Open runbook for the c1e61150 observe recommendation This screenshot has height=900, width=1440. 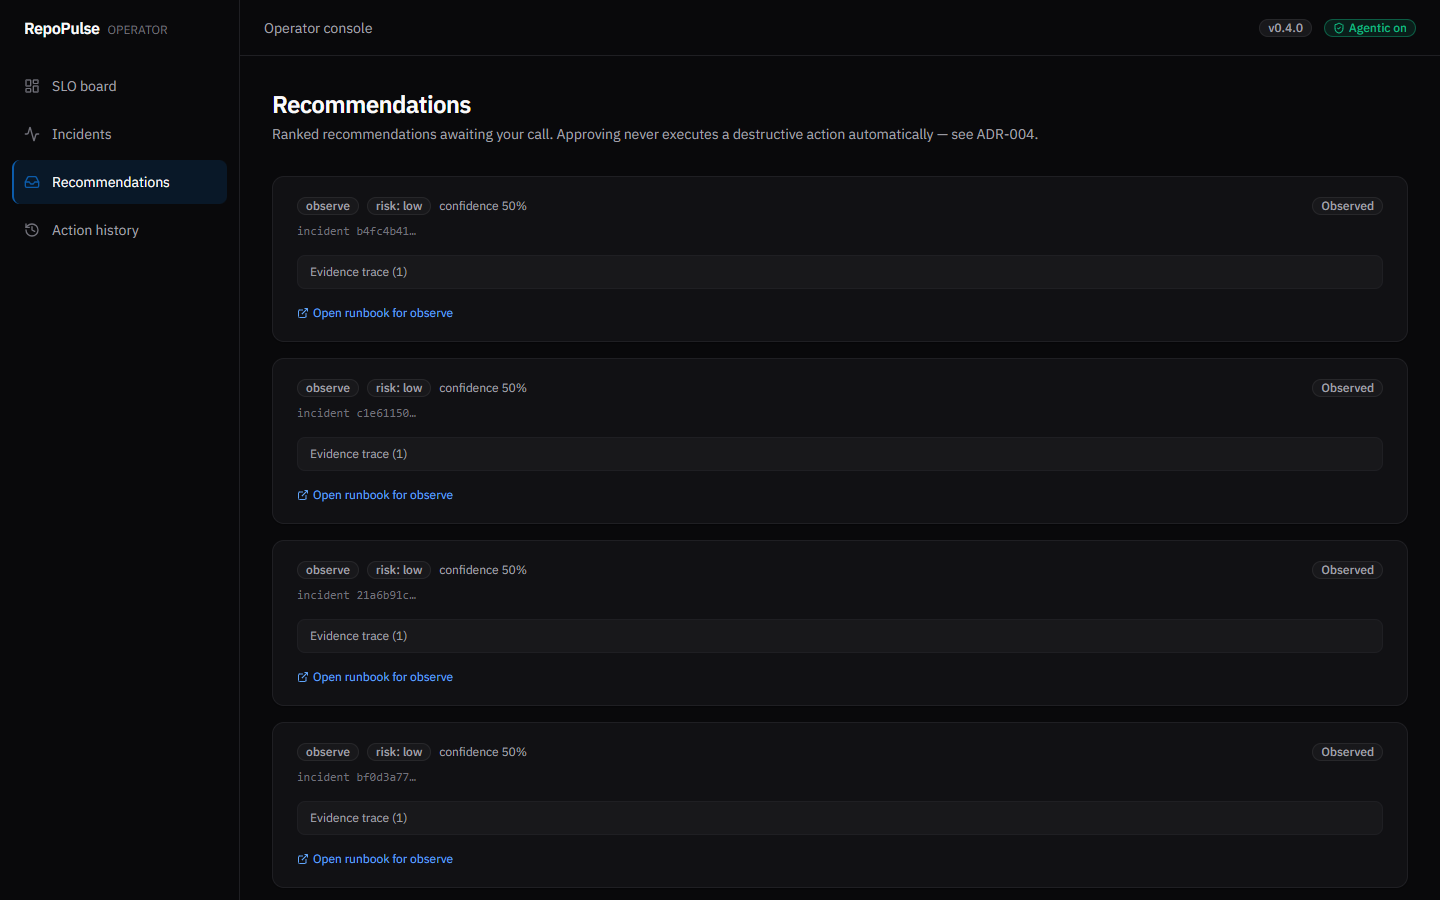point(382,494)
